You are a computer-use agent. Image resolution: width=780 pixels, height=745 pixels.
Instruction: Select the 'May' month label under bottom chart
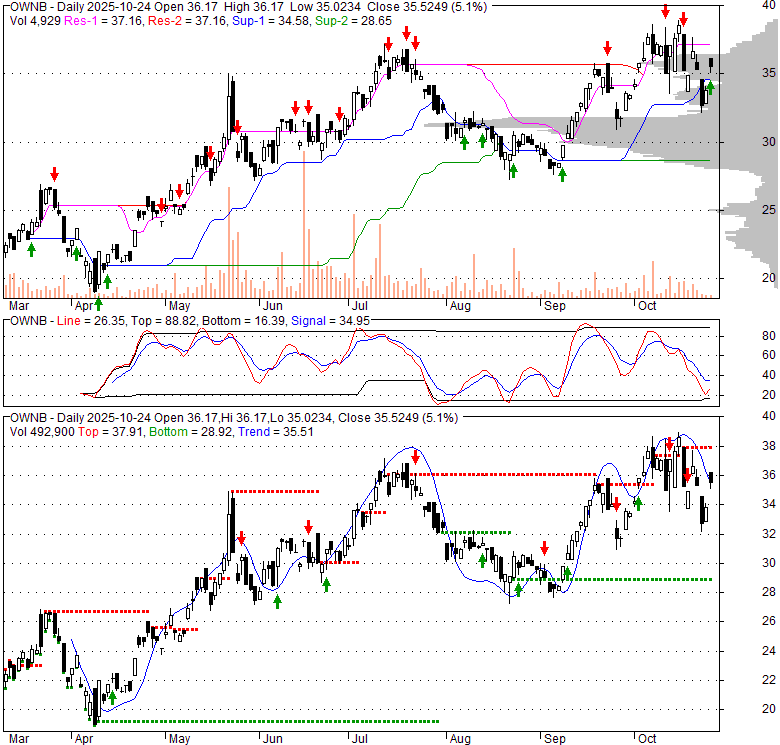tap(180, 739)
